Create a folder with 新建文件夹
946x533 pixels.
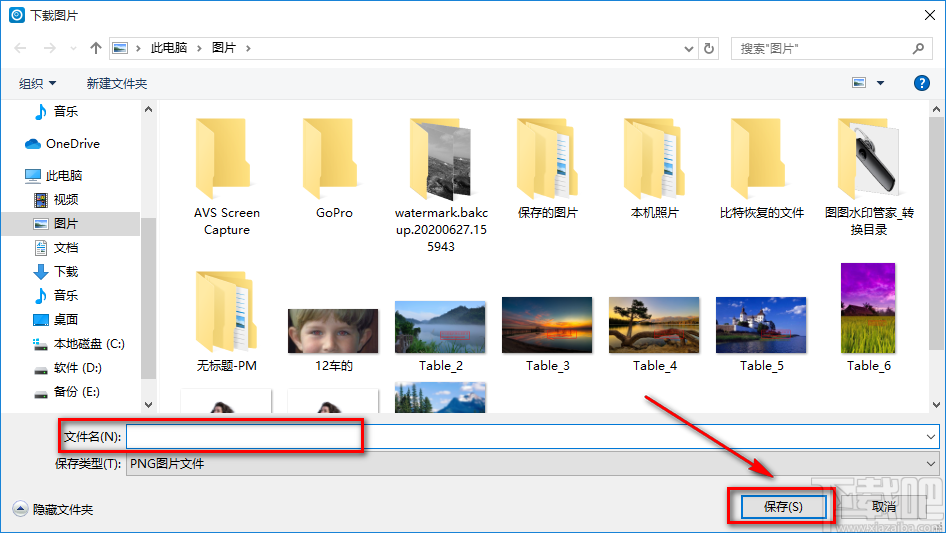pyautogui.click(x=116, y=83)
